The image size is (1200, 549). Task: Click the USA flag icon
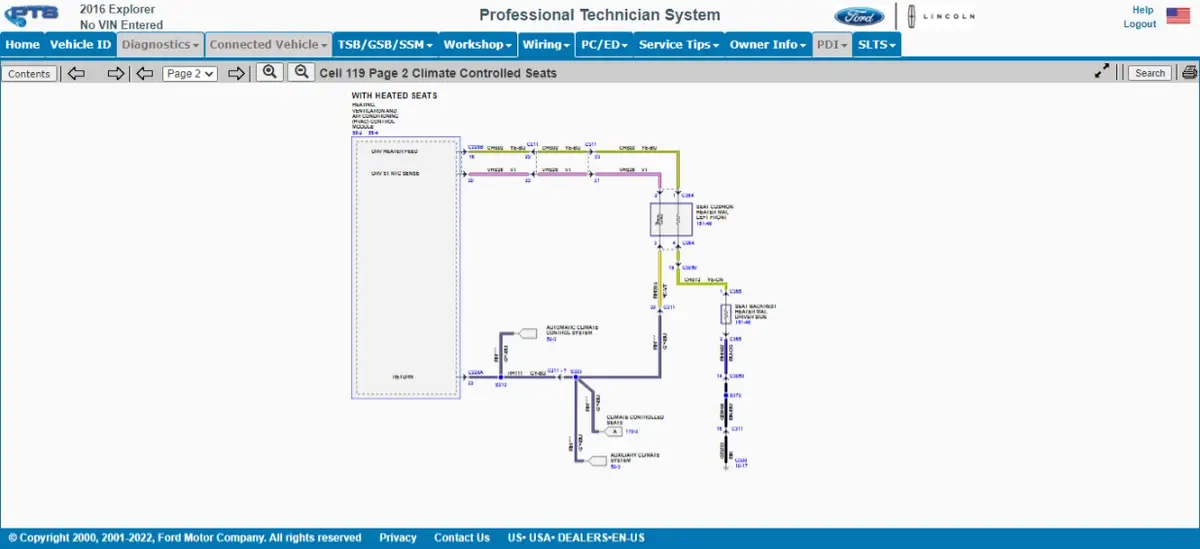tap(1178, 16)
